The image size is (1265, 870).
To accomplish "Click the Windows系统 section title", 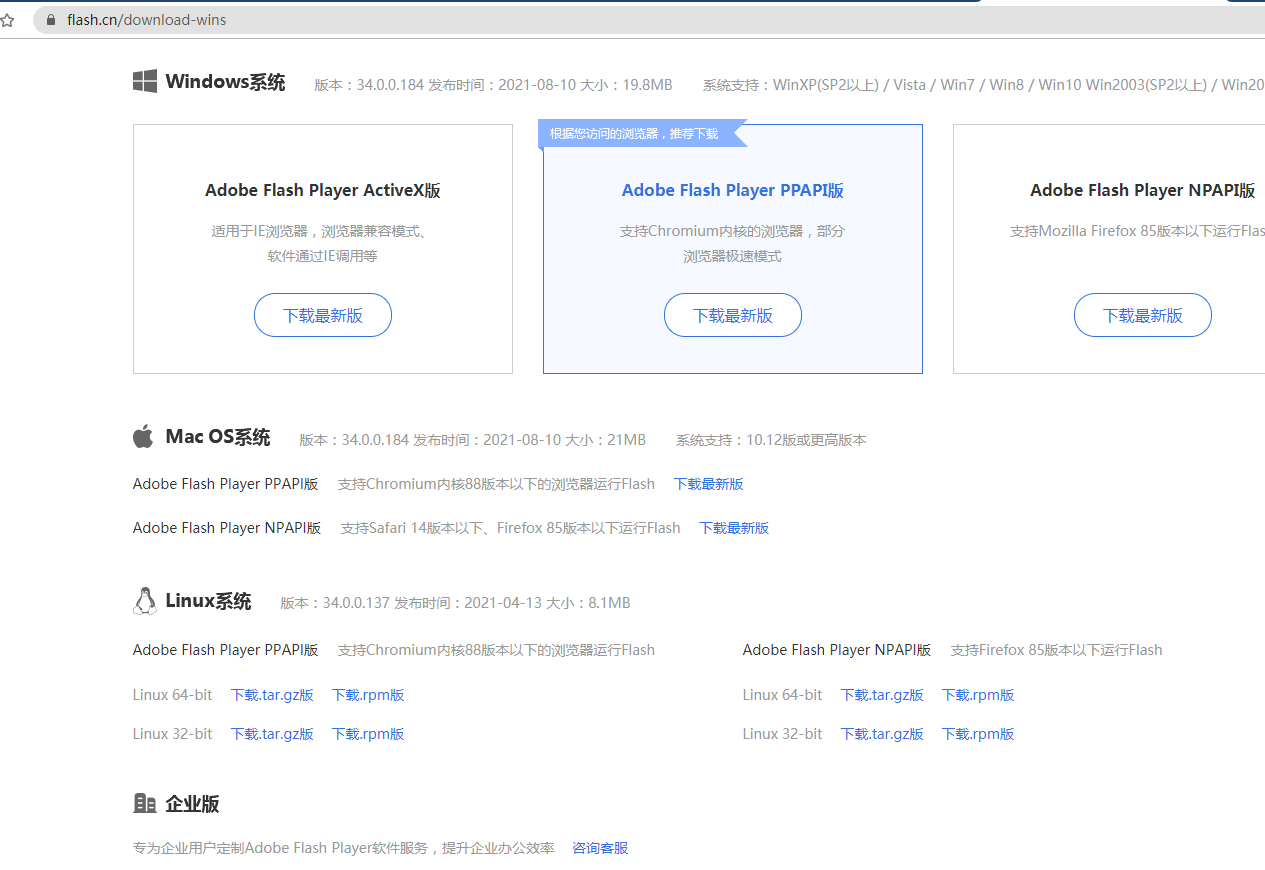I will [225, 82].
